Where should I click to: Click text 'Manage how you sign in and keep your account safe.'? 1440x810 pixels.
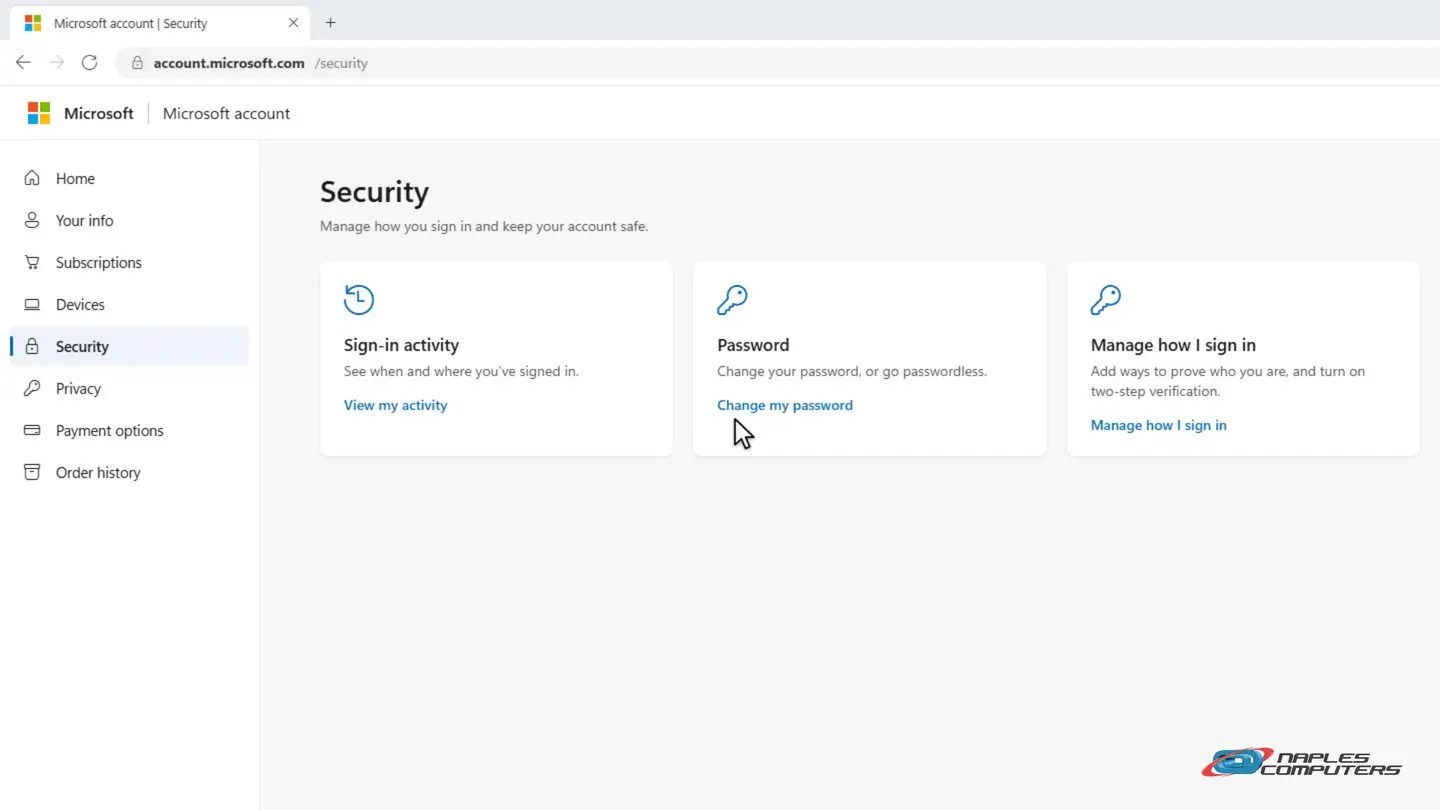click(x=484, y=226)
